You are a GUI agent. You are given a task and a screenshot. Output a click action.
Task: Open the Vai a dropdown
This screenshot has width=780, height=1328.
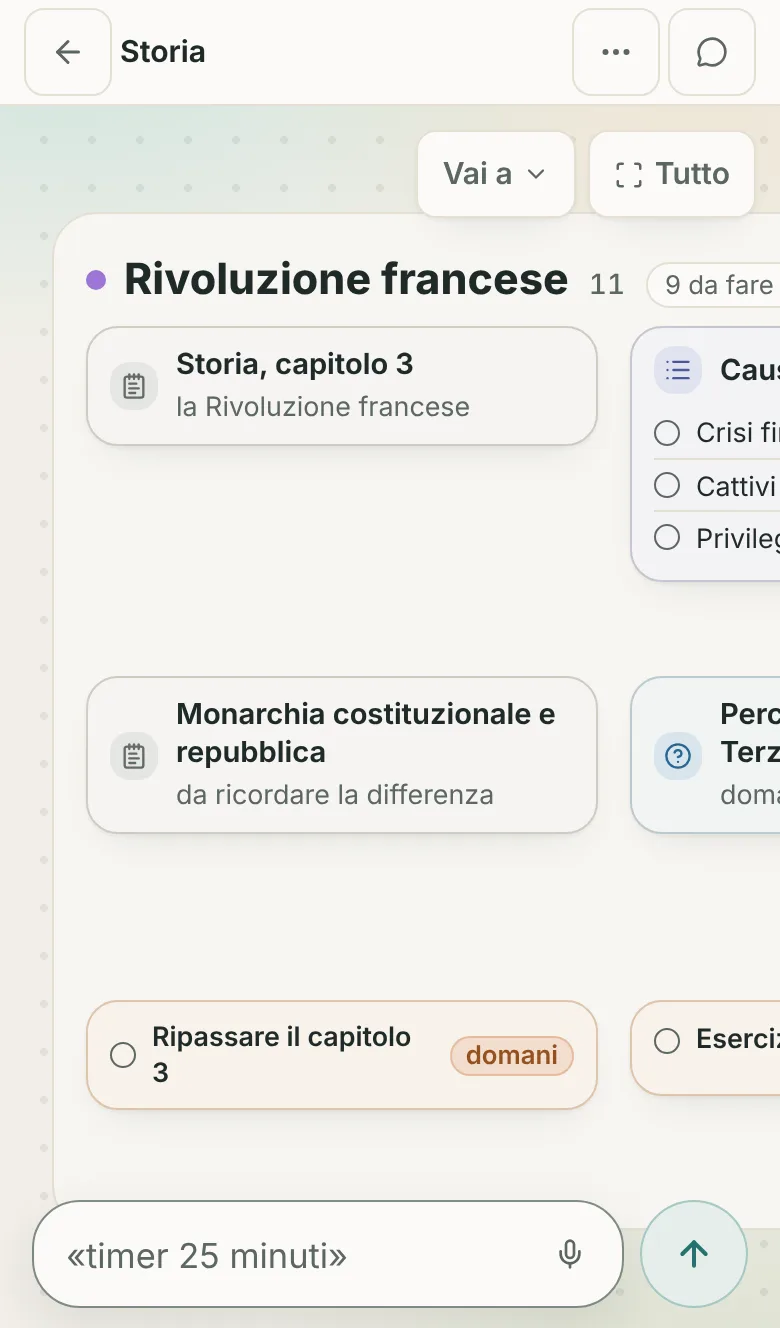pyautogui.click(x=496, y=174)
